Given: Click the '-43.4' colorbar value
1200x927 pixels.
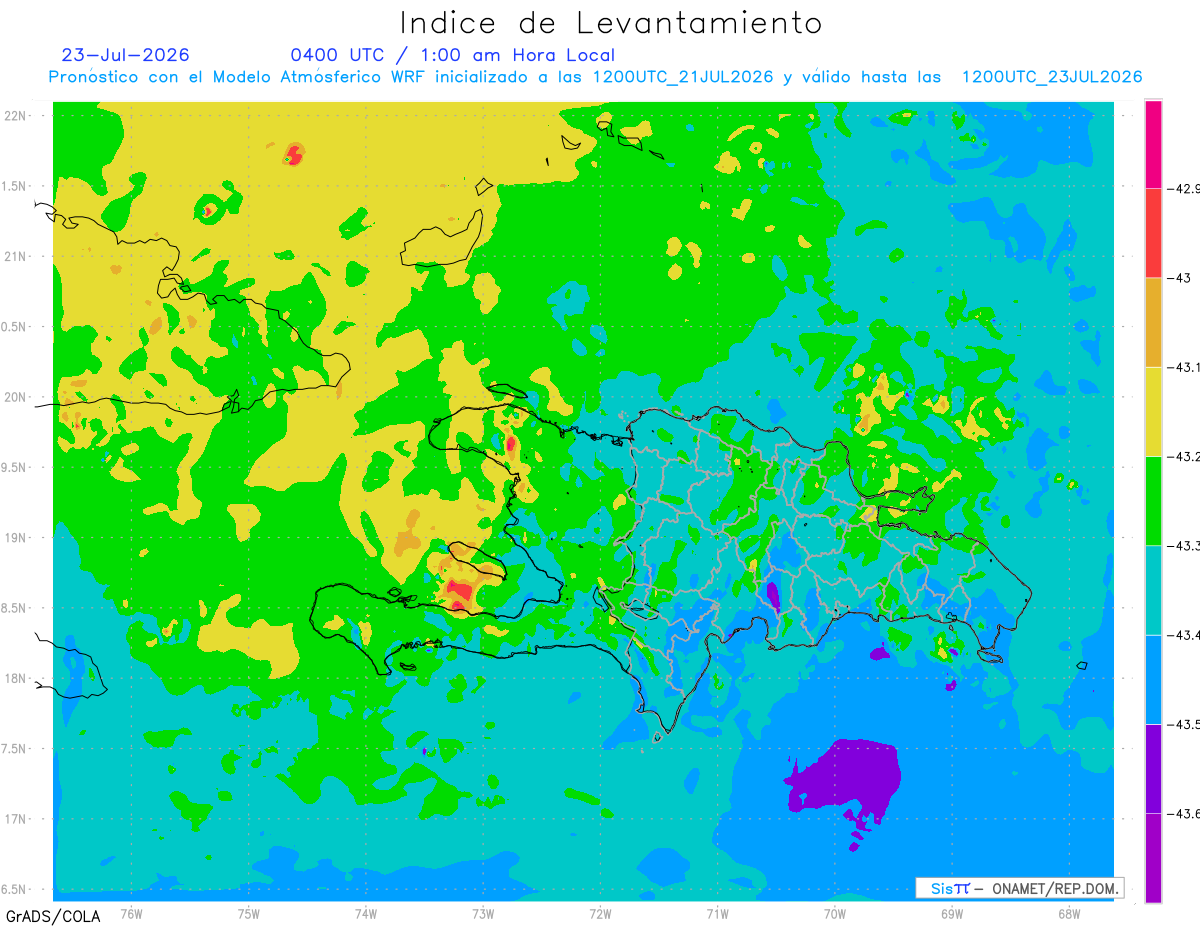Looking at the screenshot, I should (x=1183, y=635).
